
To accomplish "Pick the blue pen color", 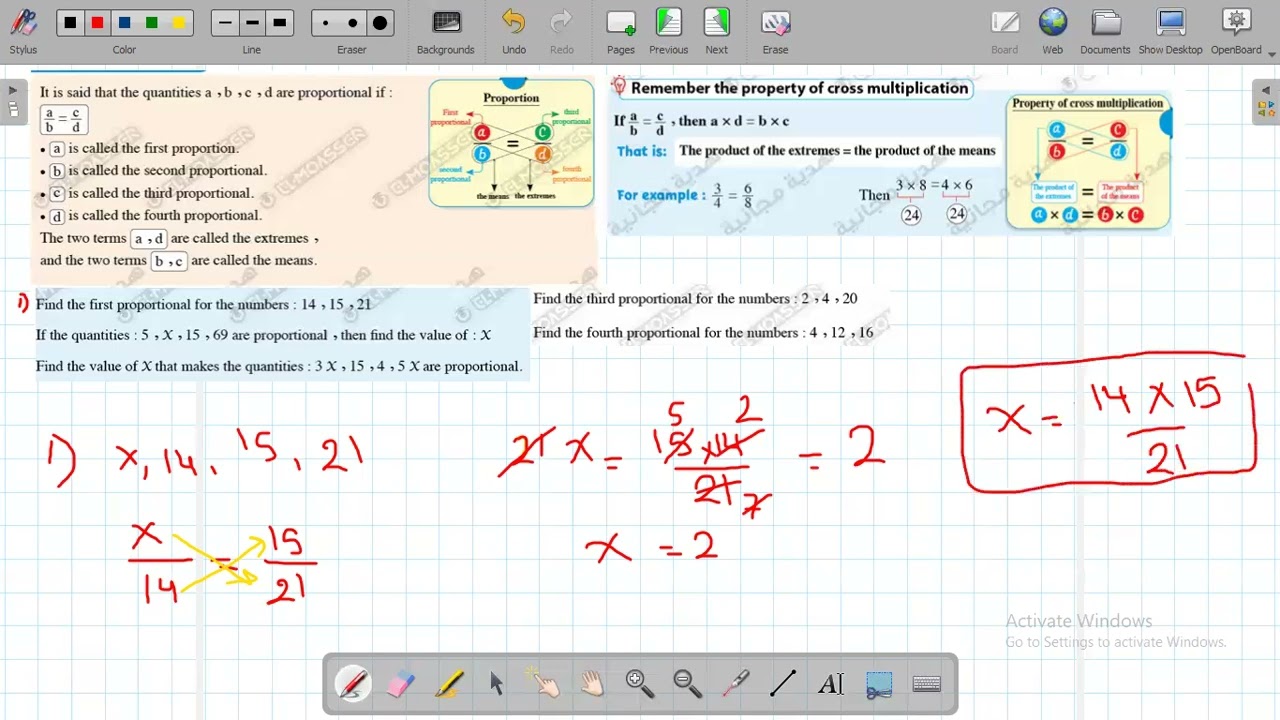I will [124, 23].
